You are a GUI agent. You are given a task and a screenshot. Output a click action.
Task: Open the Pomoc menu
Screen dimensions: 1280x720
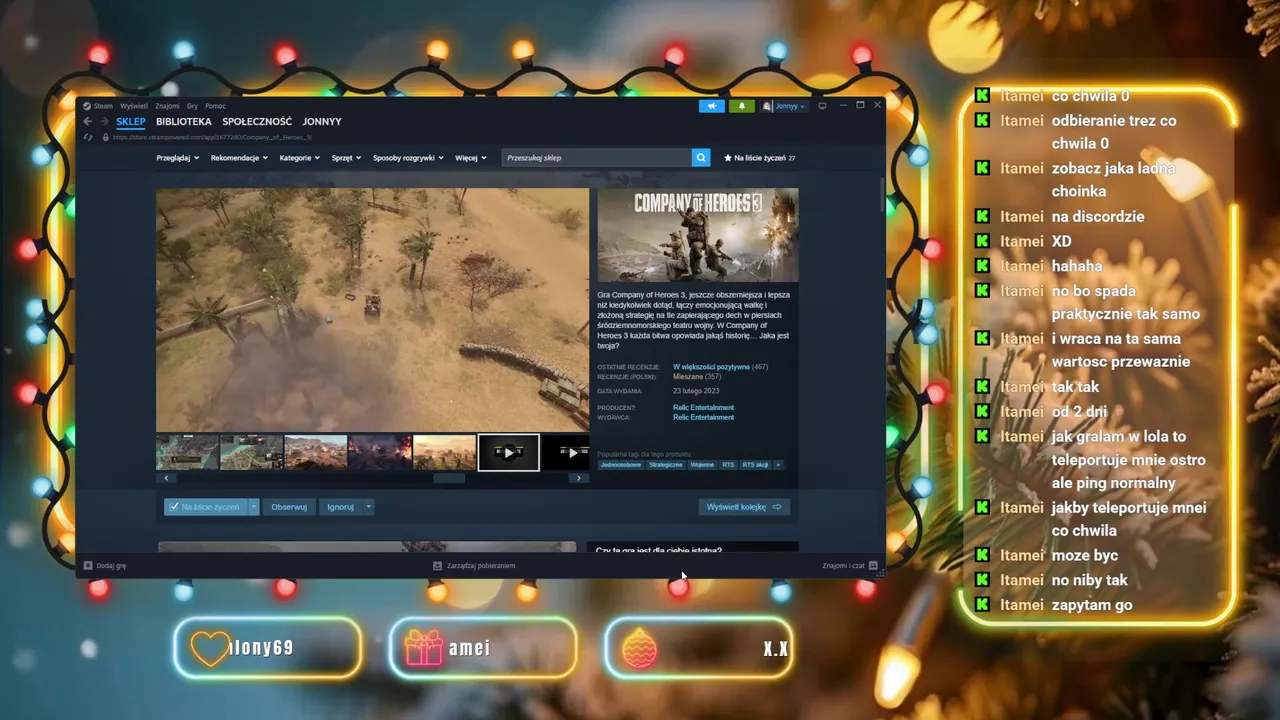215,106
